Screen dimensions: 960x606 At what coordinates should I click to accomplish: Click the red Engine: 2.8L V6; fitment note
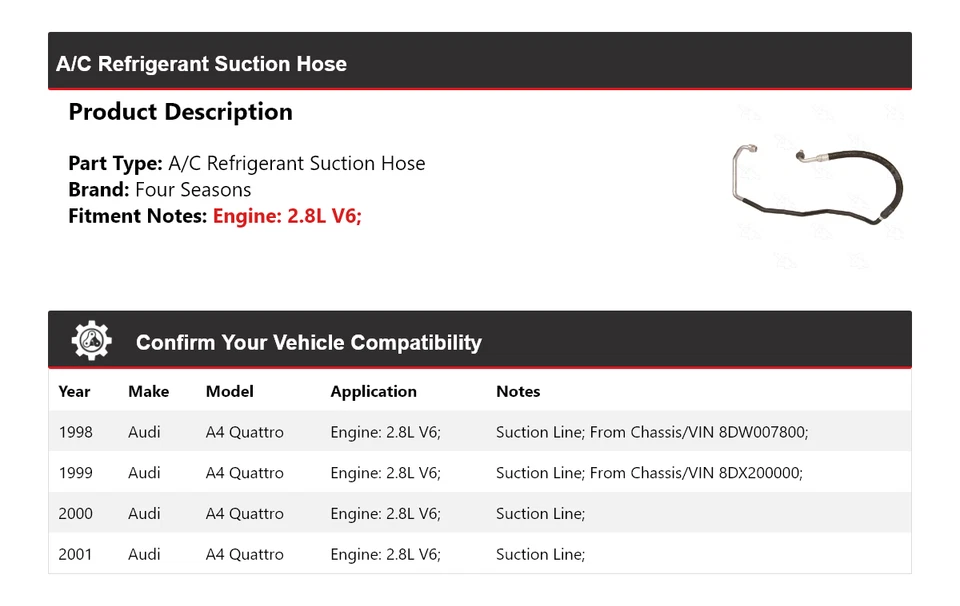287,216
